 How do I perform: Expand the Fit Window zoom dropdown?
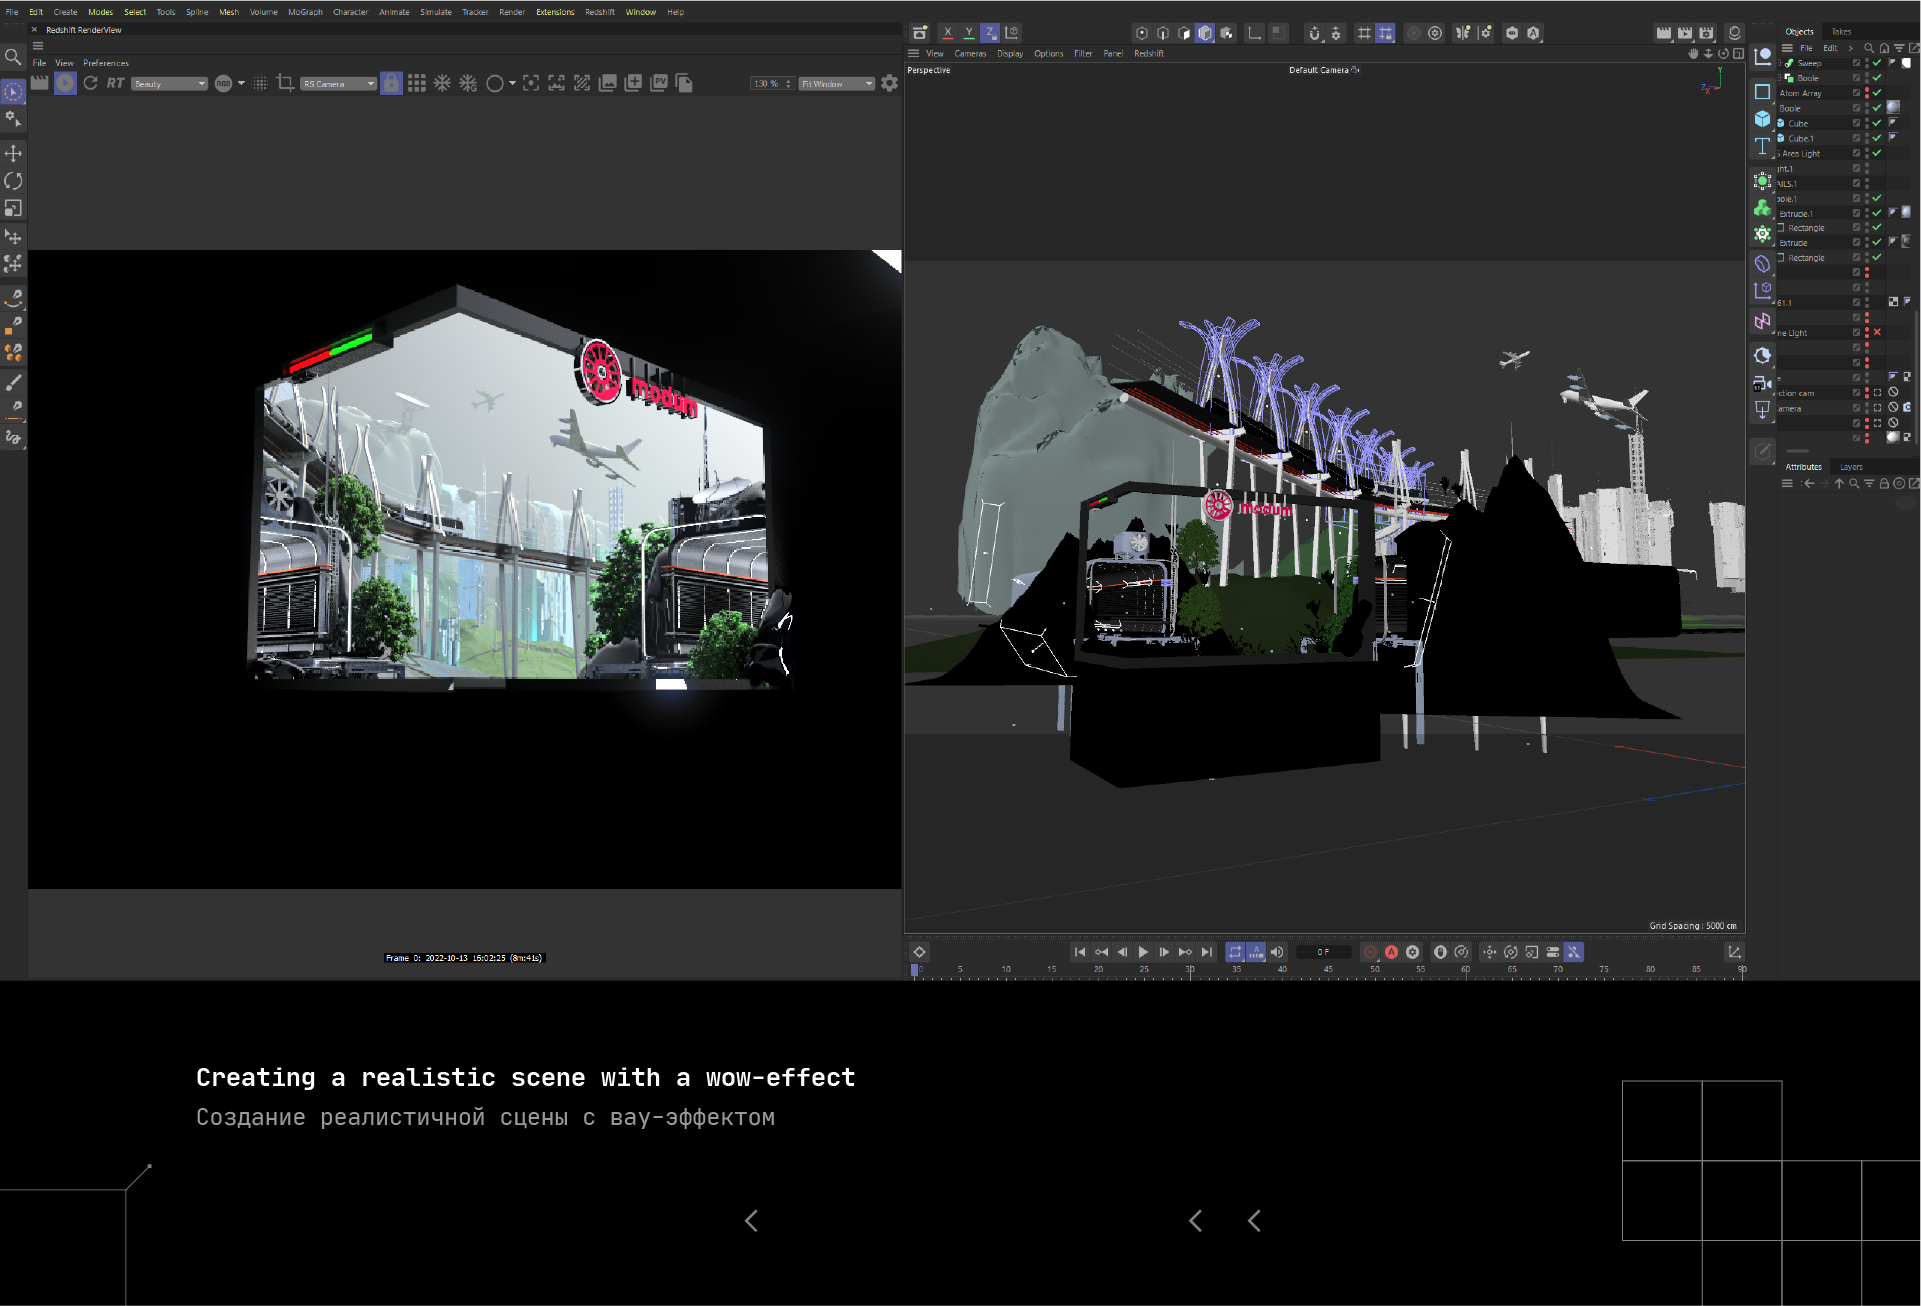(836, 84)
